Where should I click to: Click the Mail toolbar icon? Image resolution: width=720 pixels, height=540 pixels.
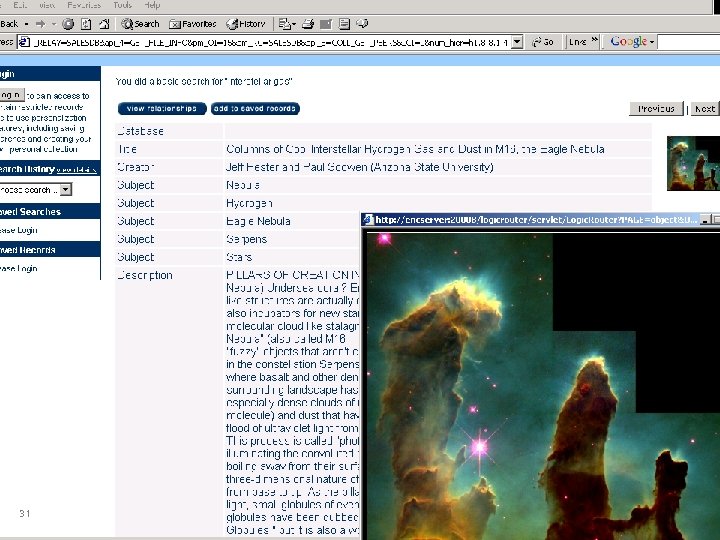[287, 24]
